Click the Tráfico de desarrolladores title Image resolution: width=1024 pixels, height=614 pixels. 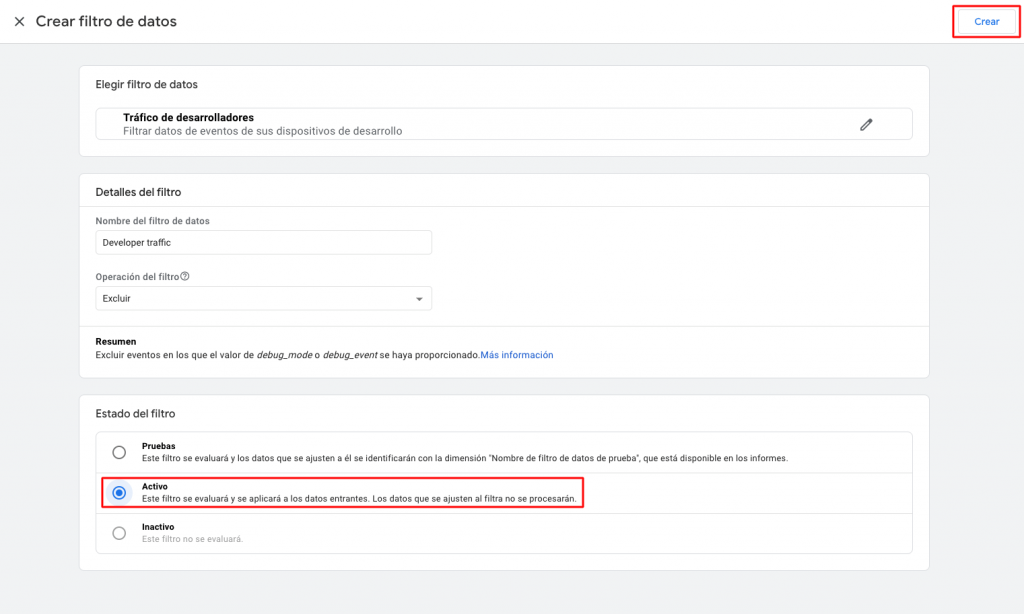(188, 118)
